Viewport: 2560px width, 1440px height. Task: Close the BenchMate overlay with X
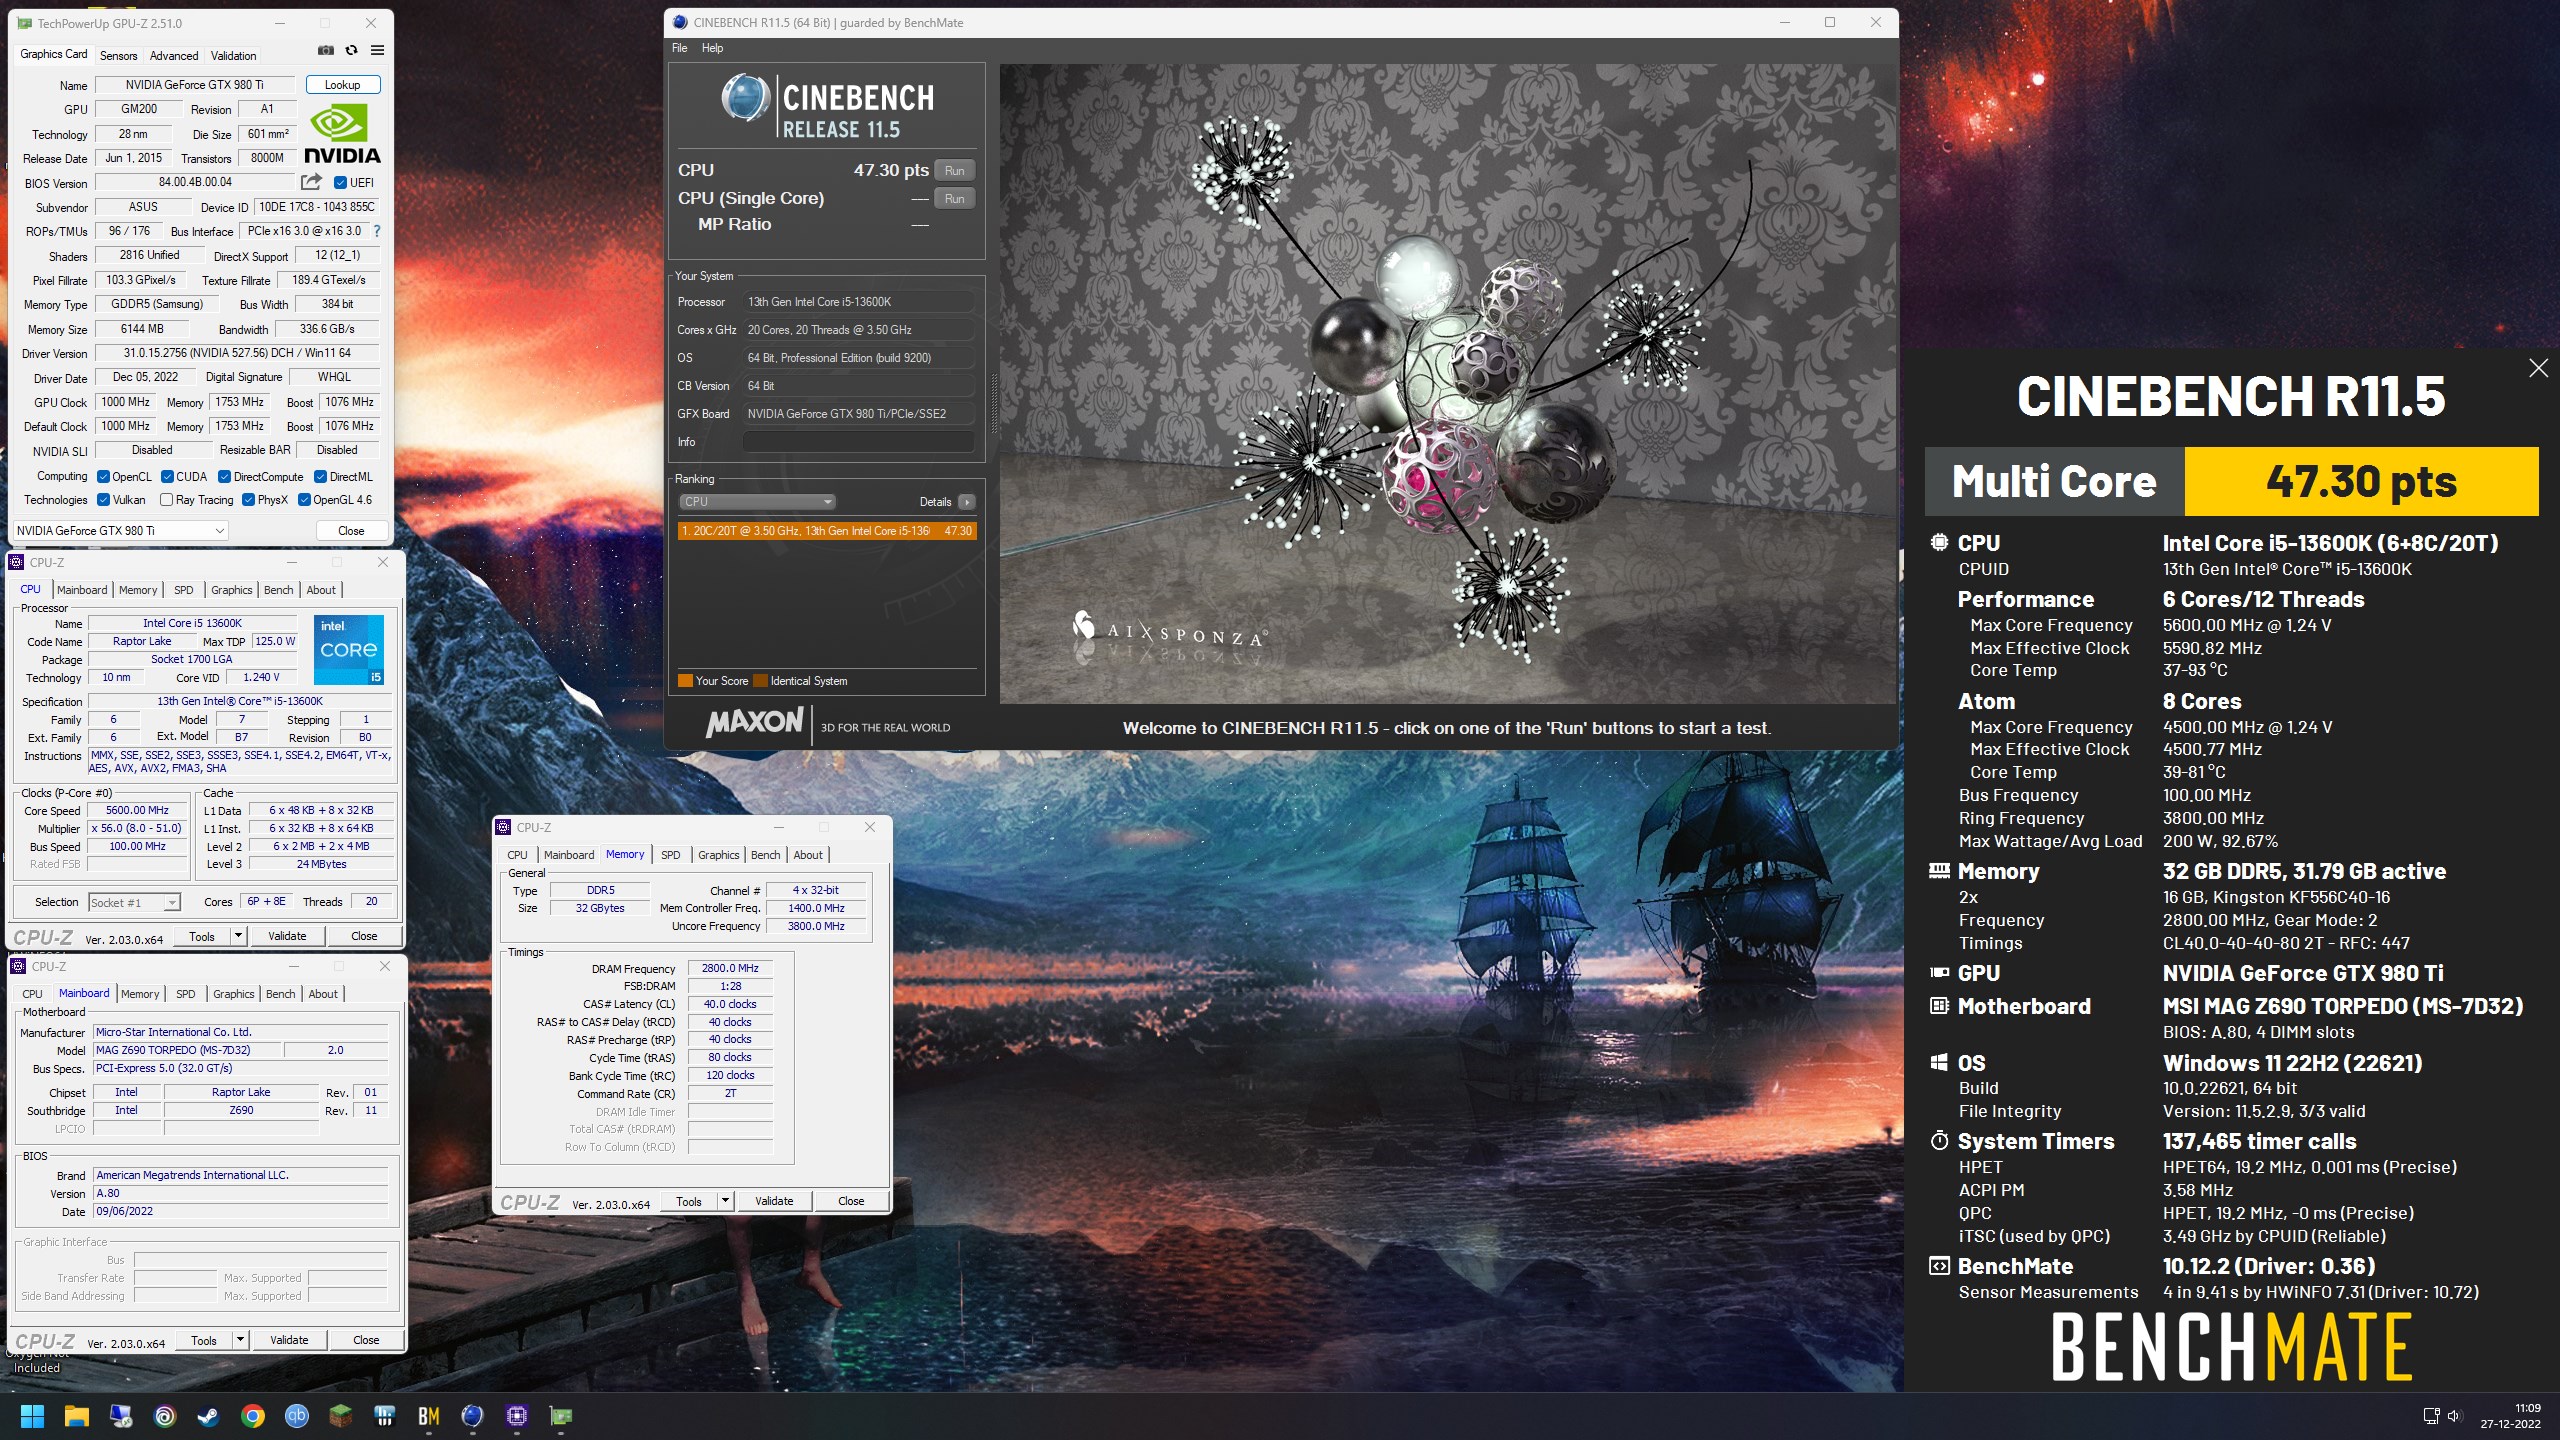(x=2538, y=368)
